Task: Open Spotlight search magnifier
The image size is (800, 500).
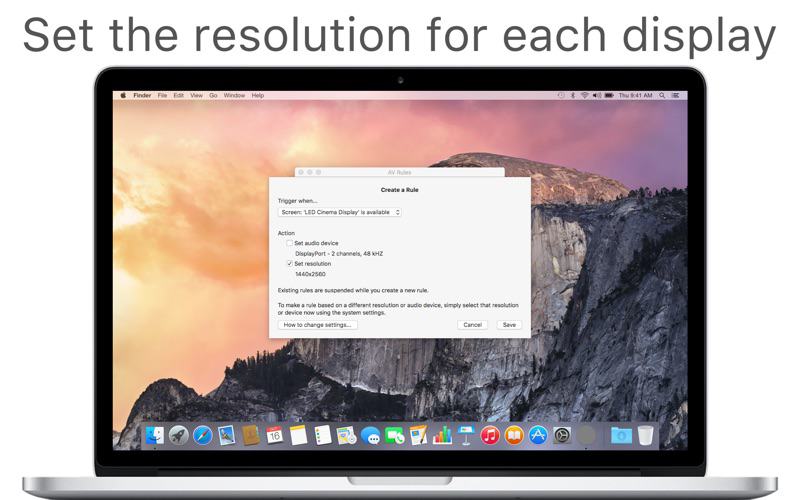Action: 662,95
